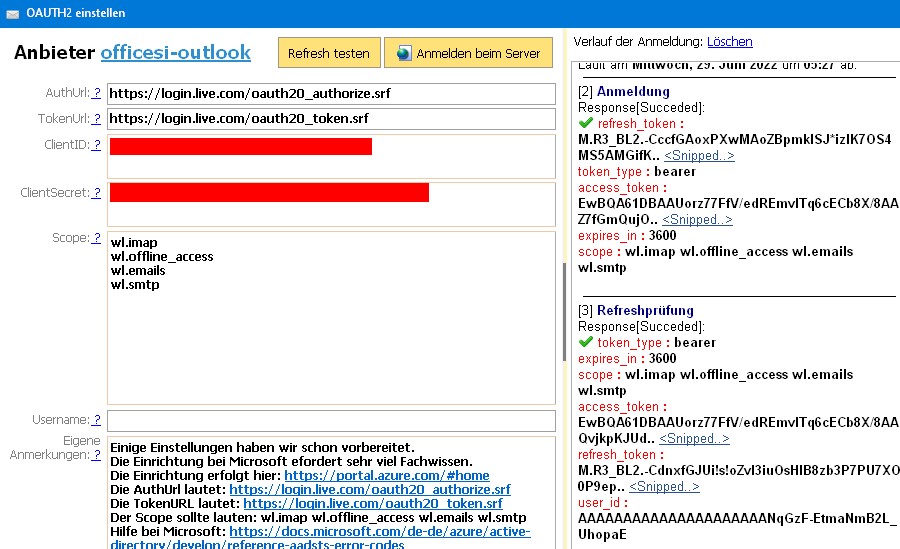Open the officesi-outlook provider link
The image size is (900, 549).
pos(176,52)
